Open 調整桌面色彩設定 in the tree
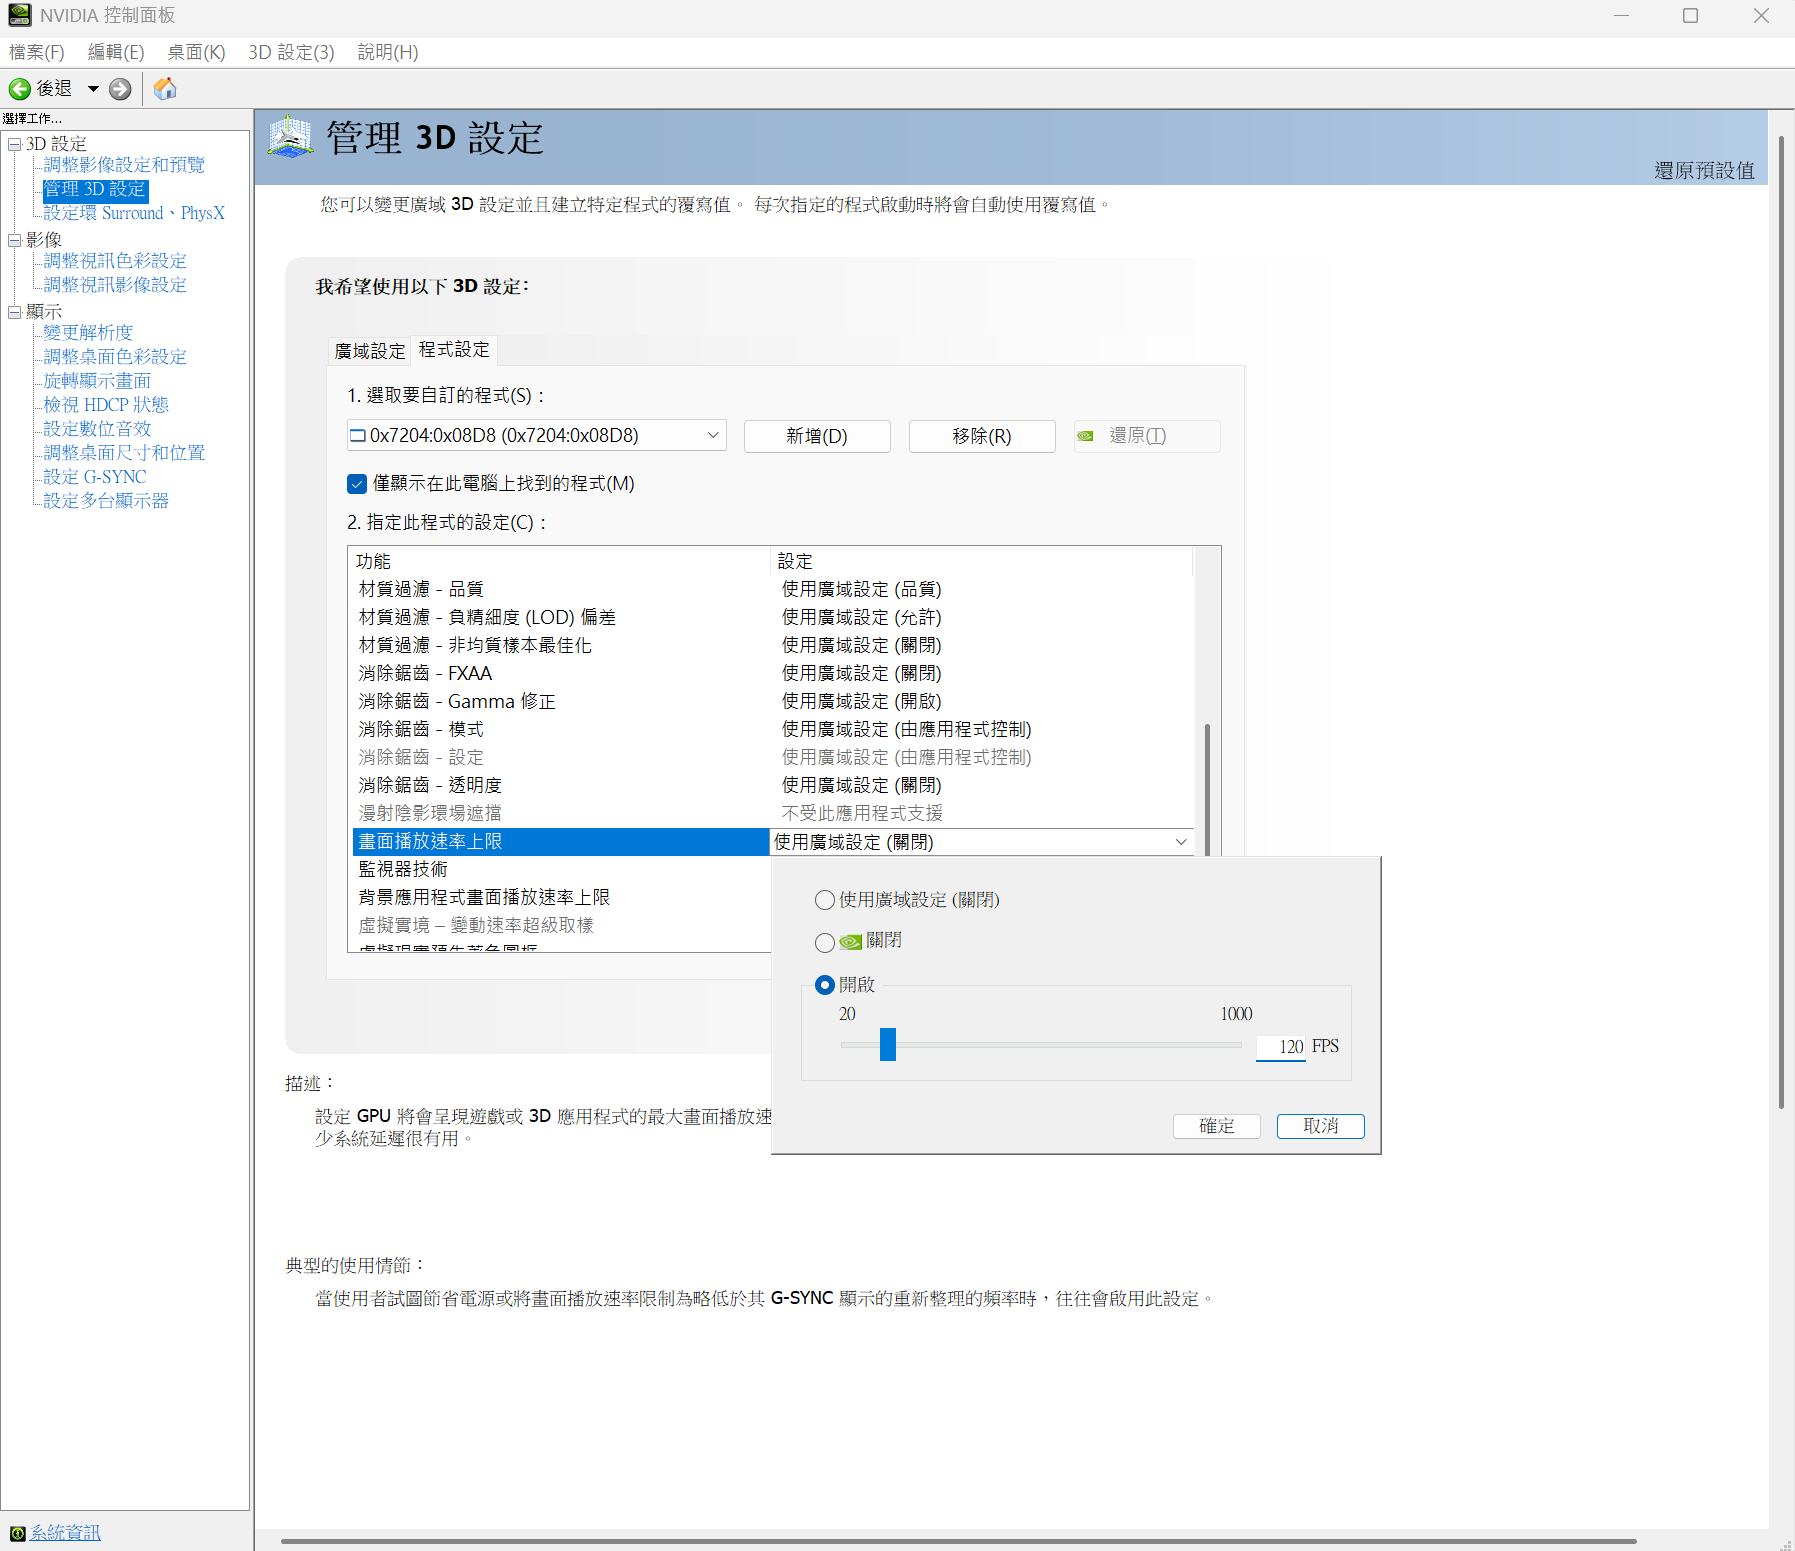 (115, 357)
